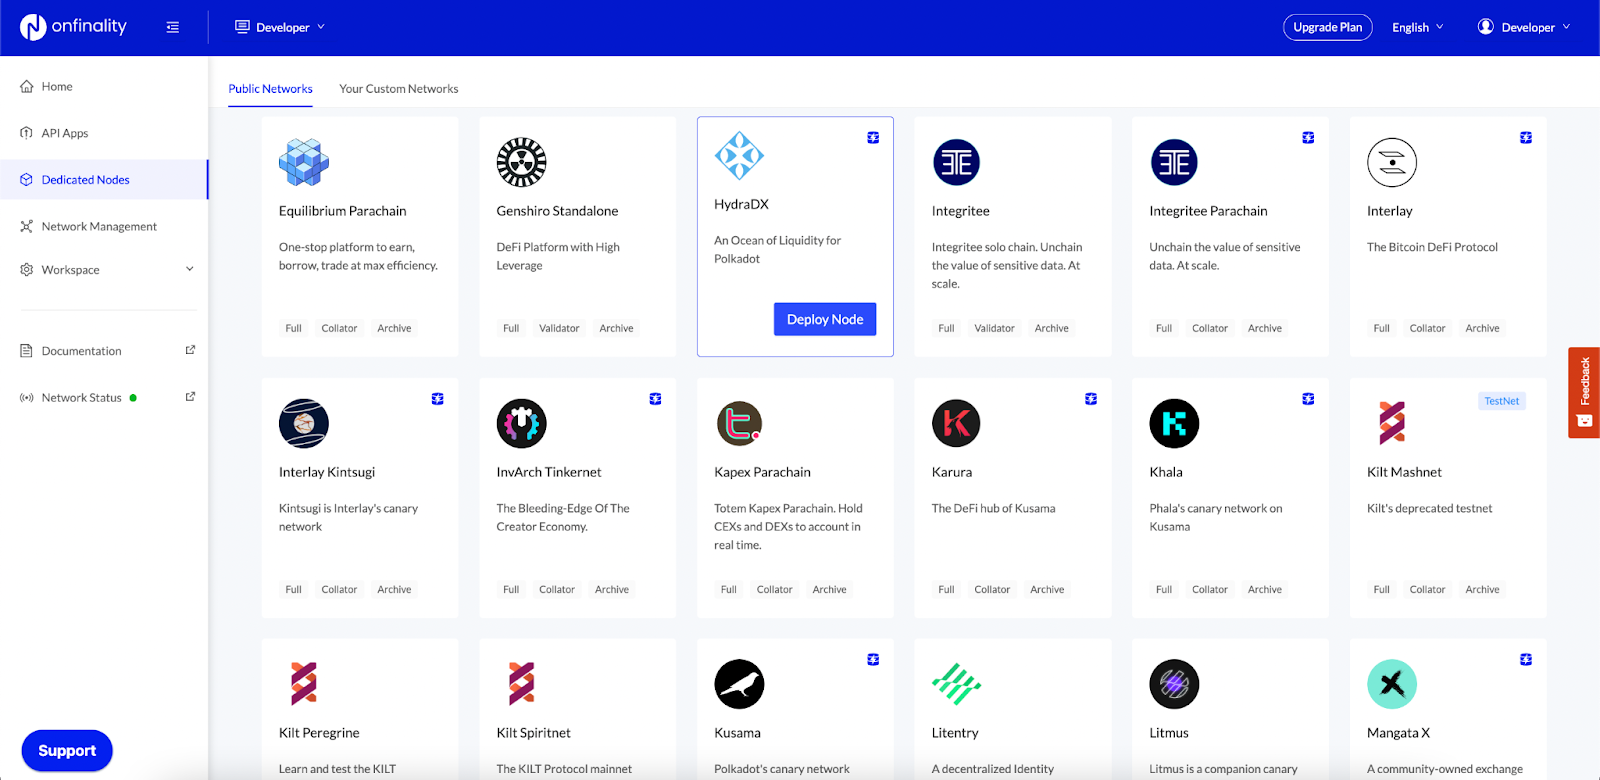
Task: Click the Documentation external link icon
Action: [x=190, y=350]
